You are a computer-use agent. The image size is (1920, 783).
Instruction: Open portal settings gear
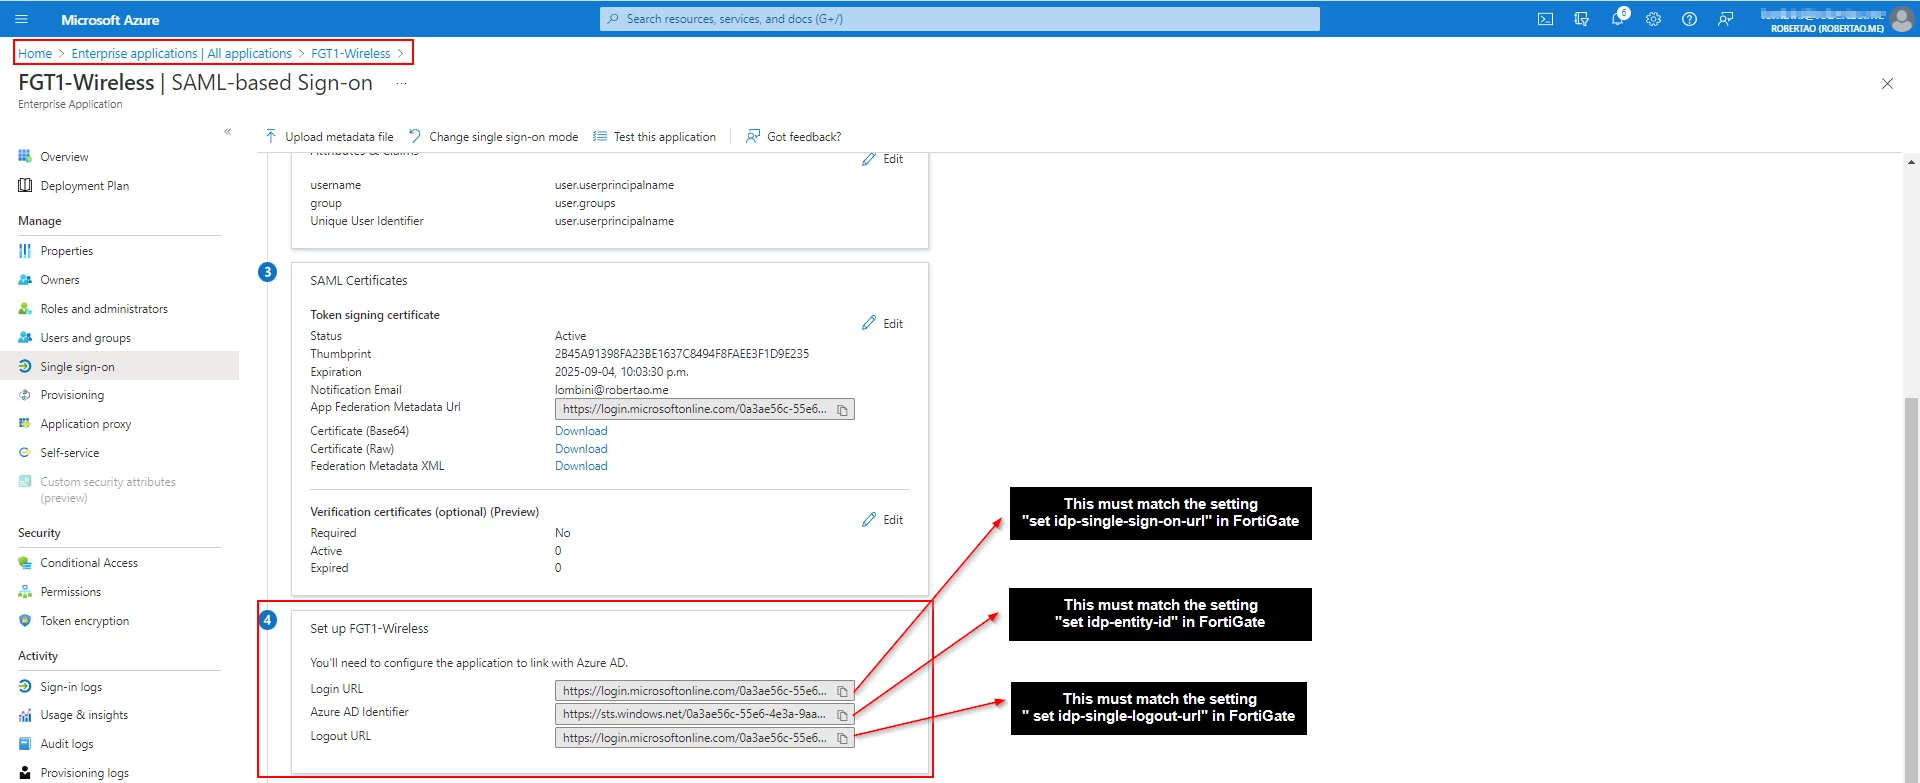(1653, 19)
